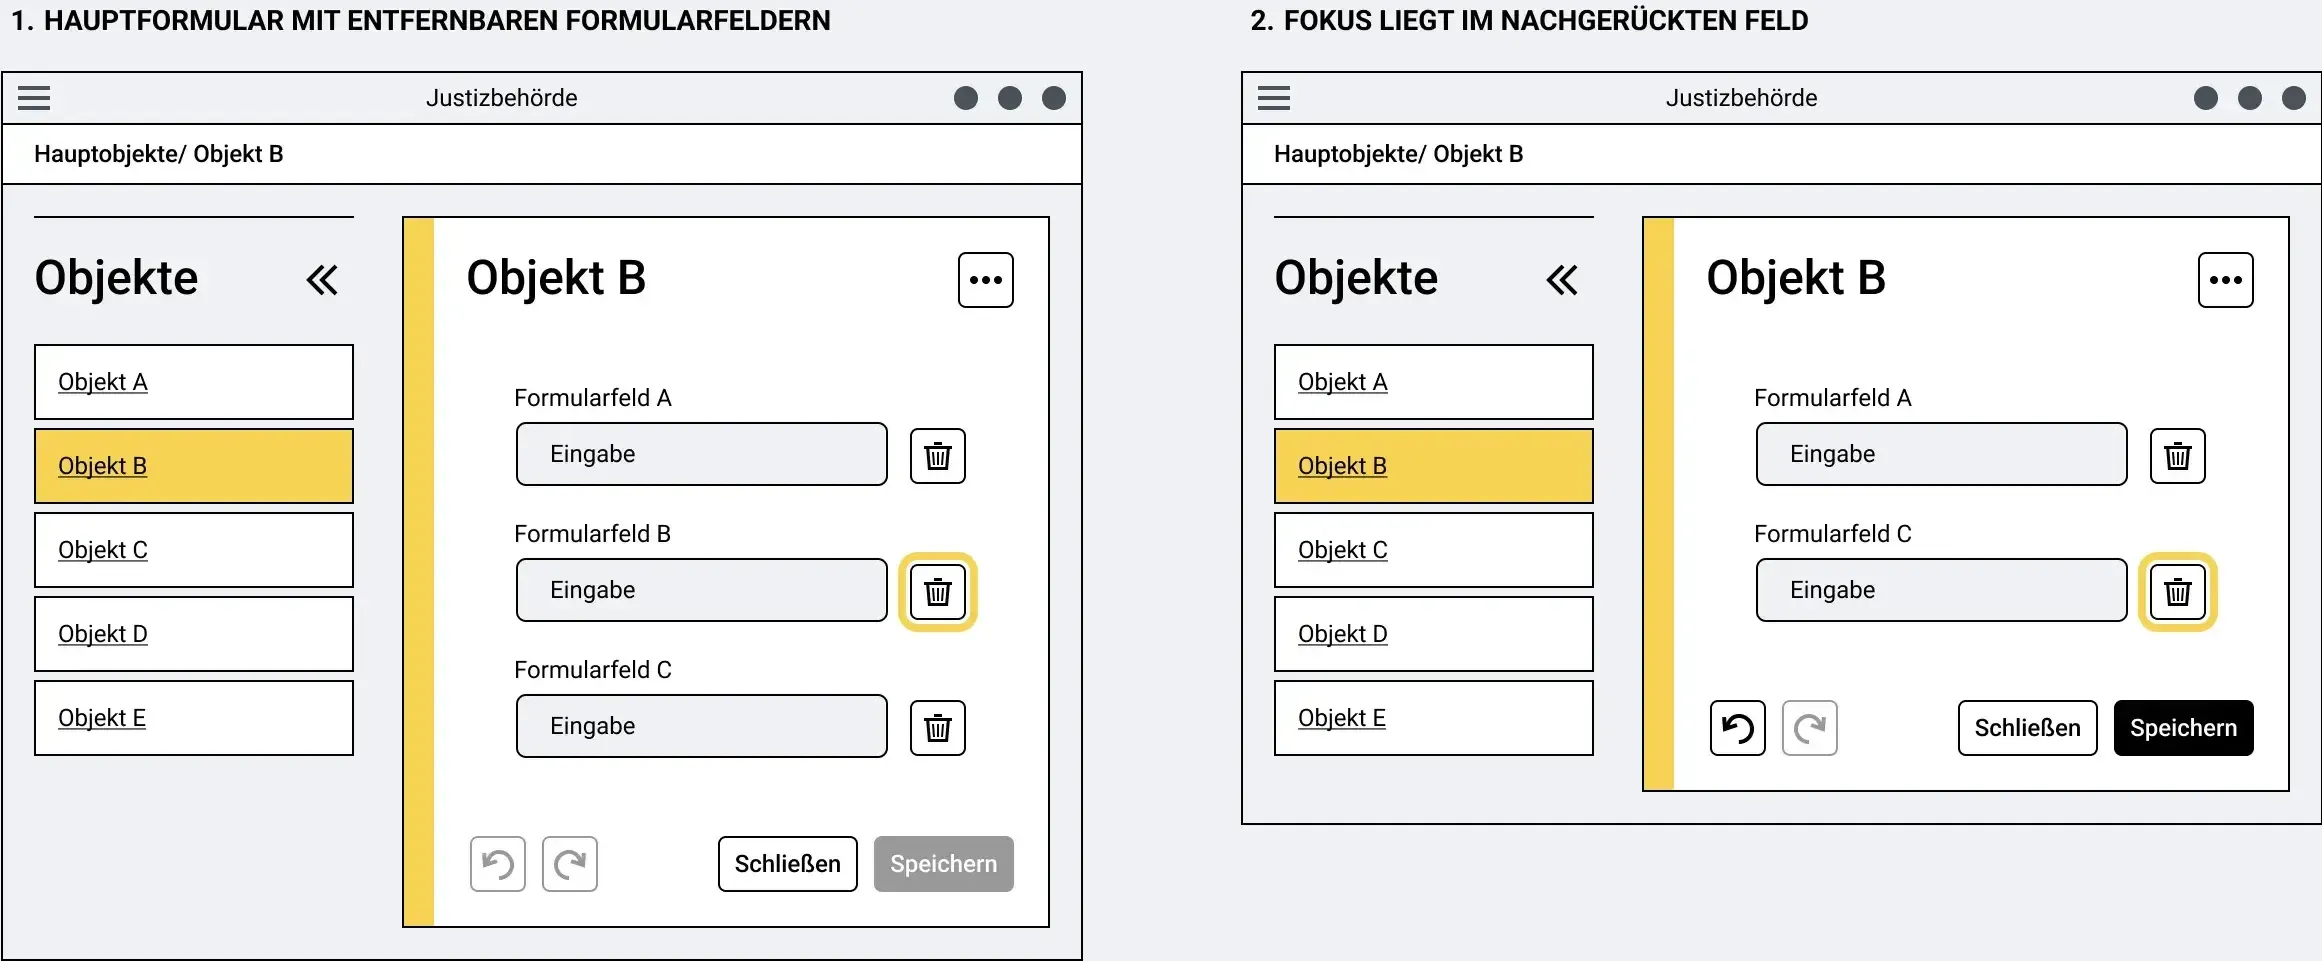
Task: Collapse Objekte sidebar in right window
Action: pos(1562,280)
